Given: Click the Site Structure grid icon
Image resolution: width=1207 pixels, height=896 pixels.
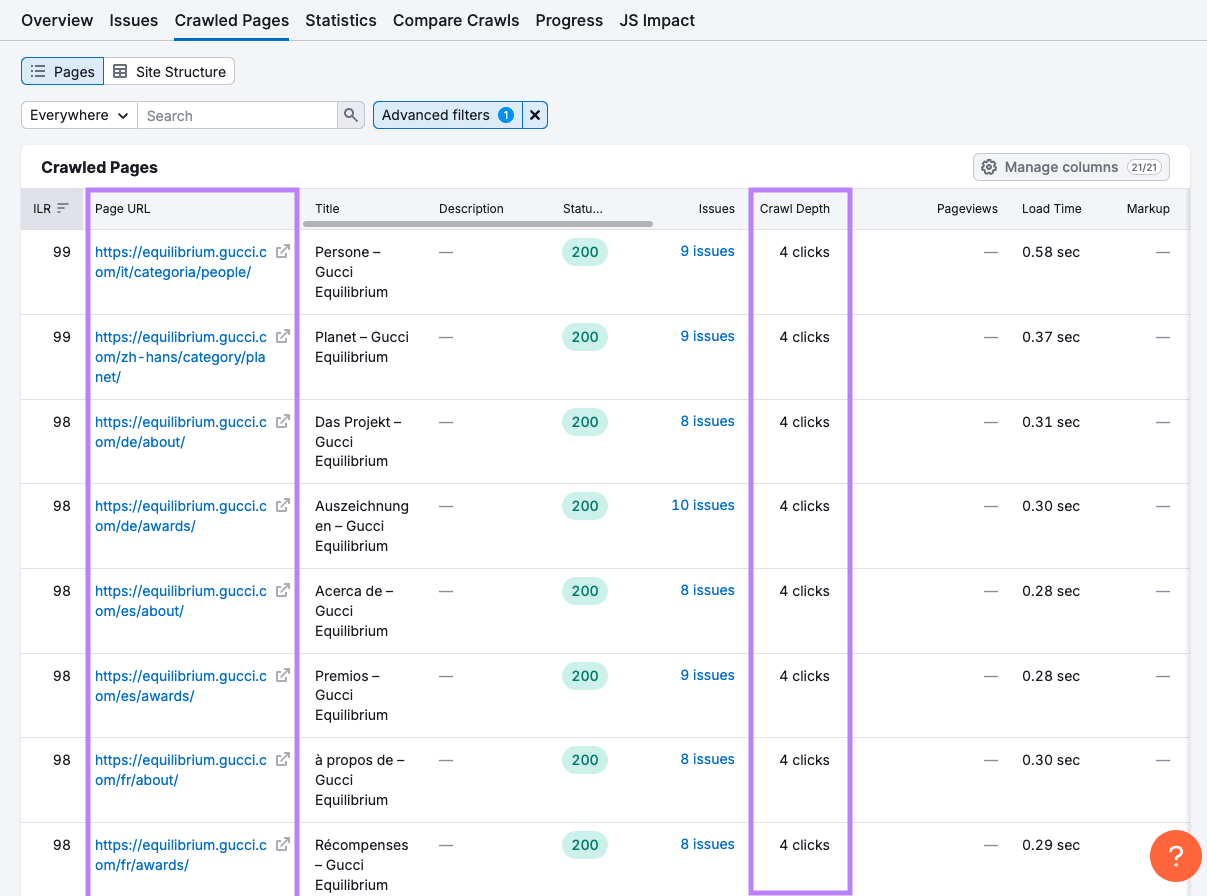Looking at the screenshot, I should coord(119,71).
